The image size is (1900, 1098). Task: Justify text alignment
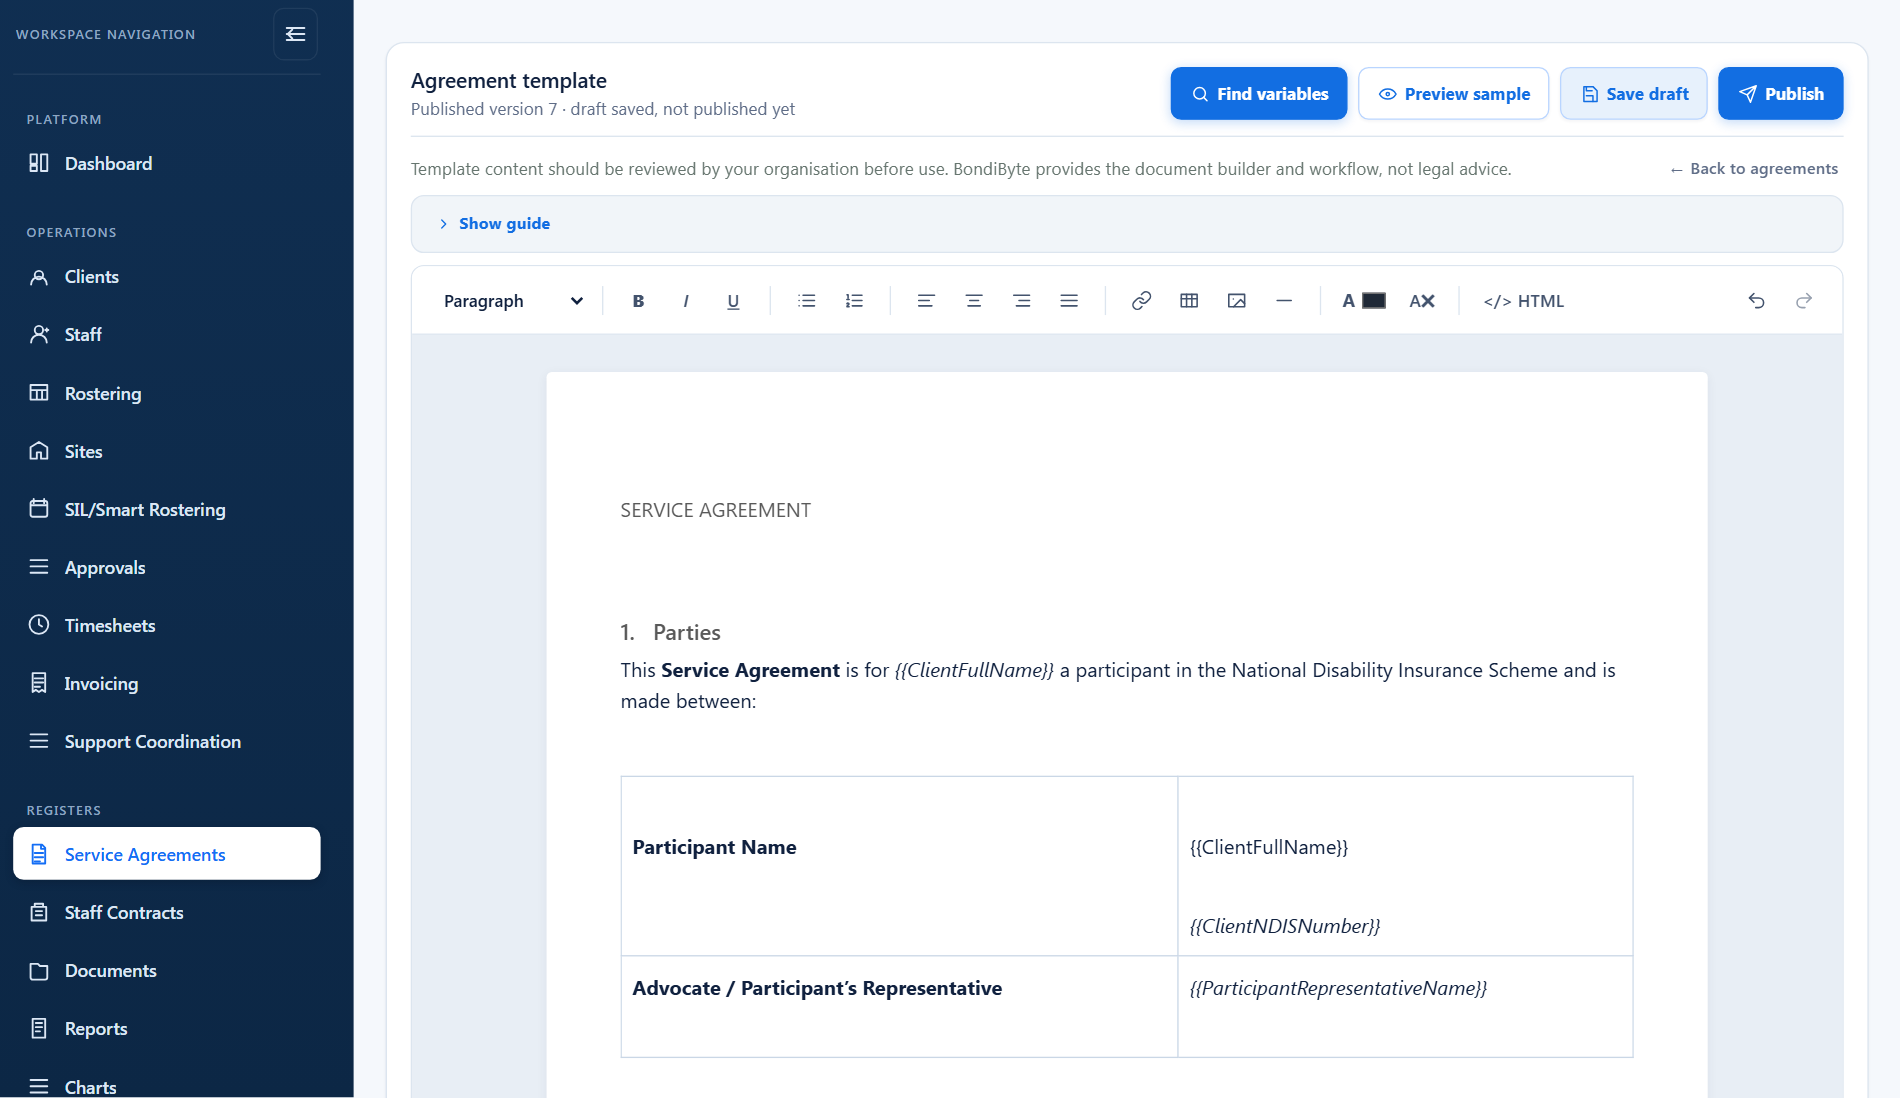(1069, 301)
